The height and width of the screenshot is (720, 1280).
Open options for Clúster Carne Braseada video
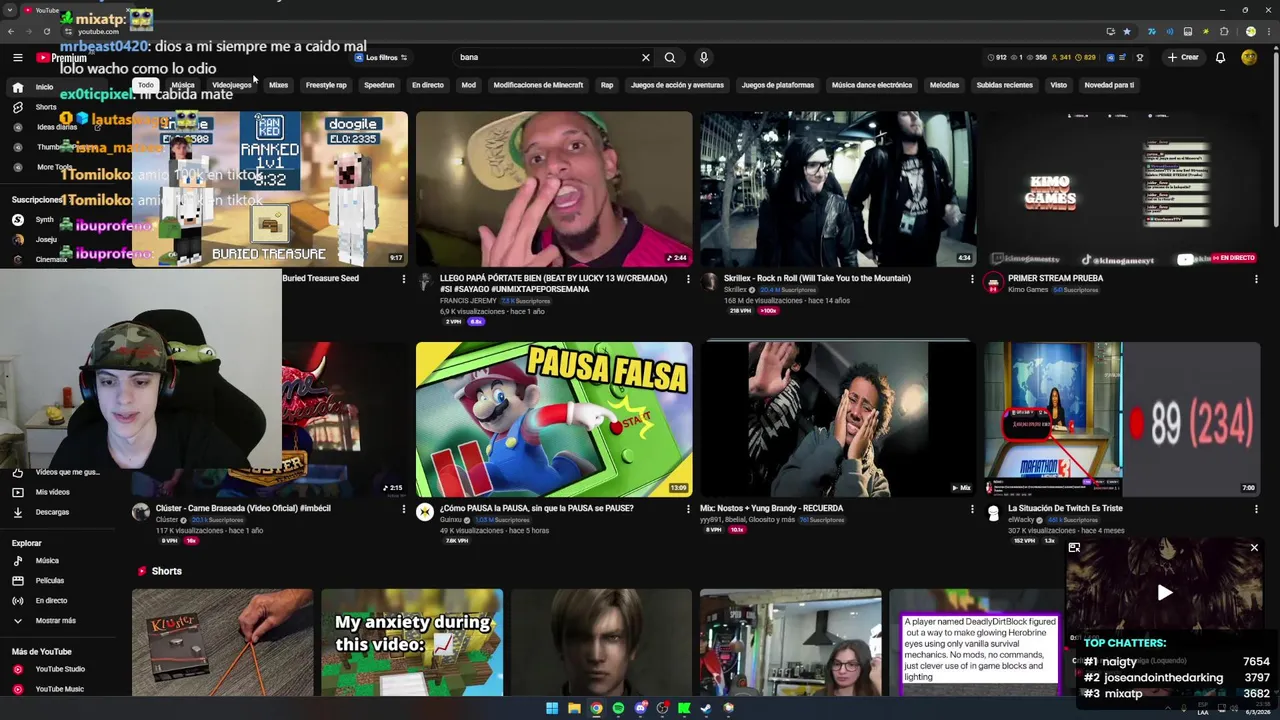tap(404, 509)
